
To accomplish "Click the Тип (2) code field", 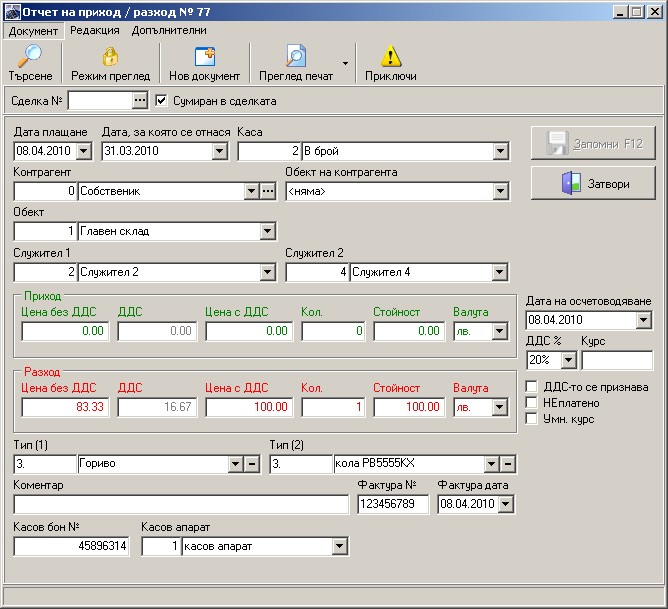I will pyautogui.click(x=301, y=464).
